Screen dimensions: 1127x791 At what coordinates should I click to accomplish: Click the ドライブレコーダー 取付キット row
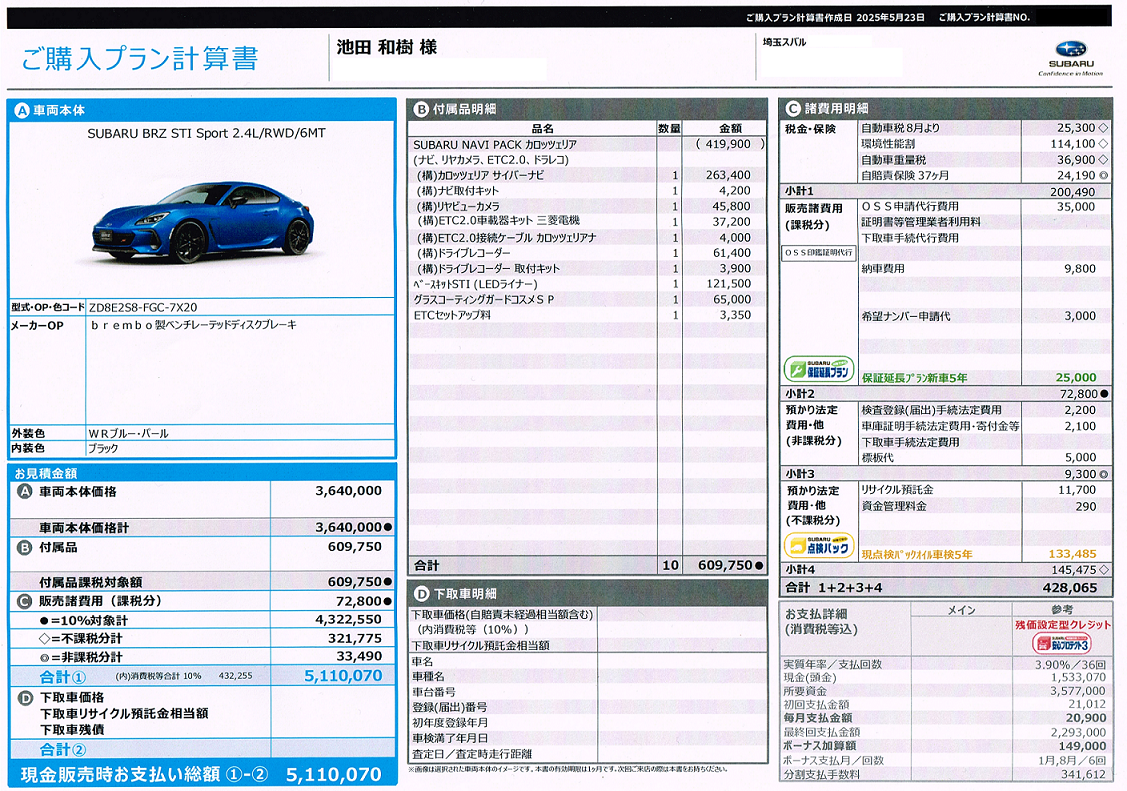[587, 269]
